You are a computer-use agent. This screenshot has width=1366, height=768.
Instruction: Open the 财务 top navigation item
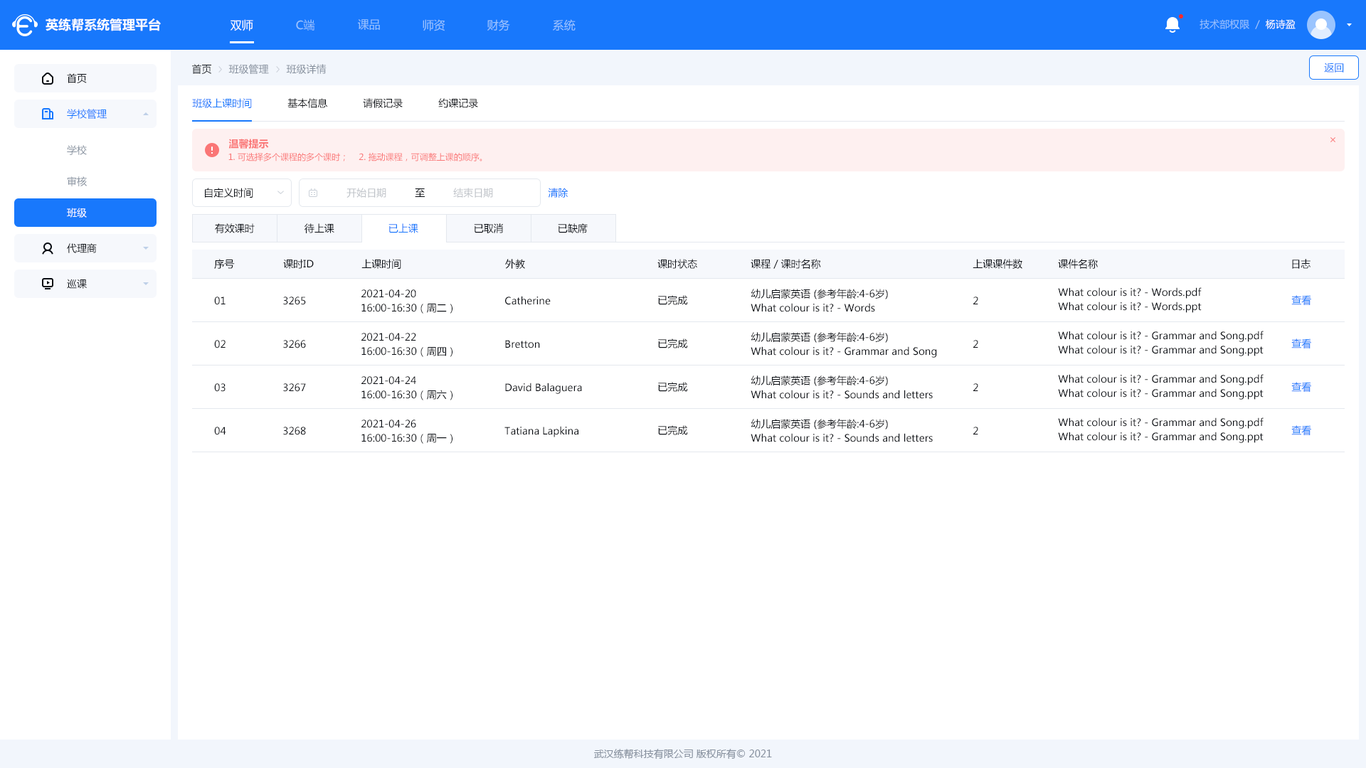point(498,25)
